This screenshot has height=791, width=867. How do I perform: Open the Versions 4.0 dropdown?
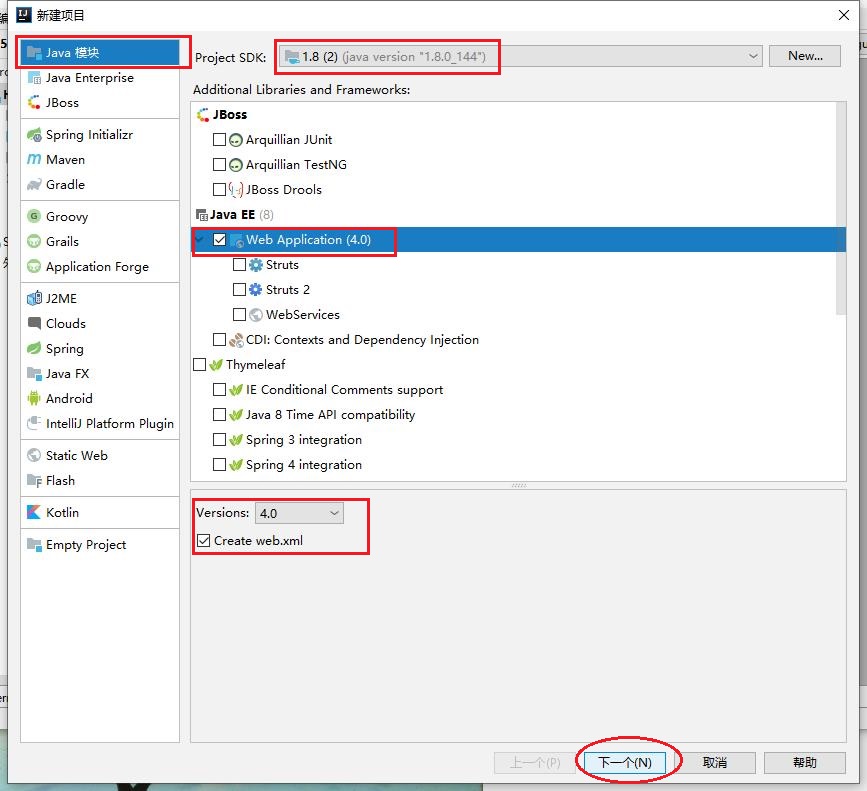coord(299,513)
